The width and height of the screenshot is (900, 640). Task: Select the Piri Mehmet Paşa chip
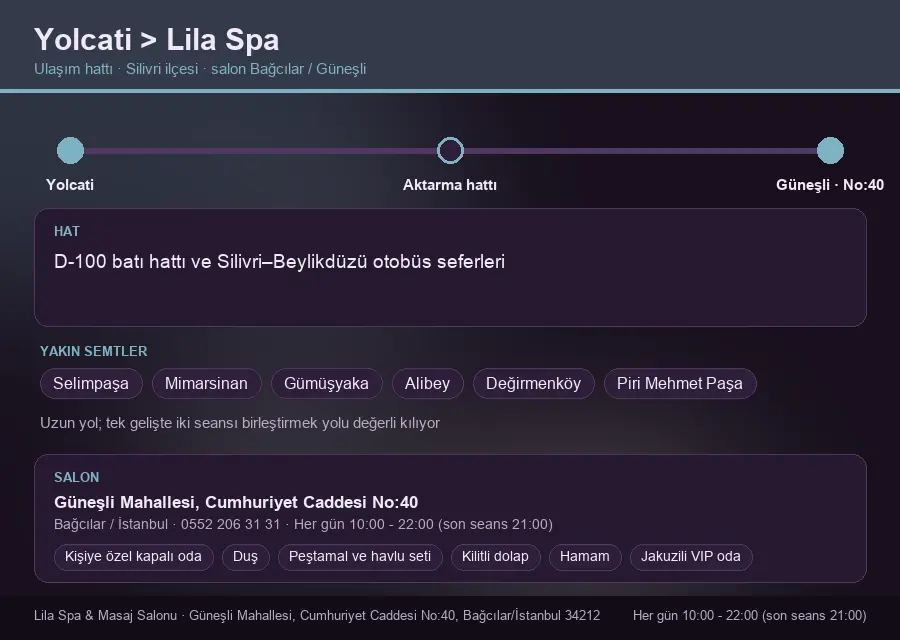pos(680,383)
